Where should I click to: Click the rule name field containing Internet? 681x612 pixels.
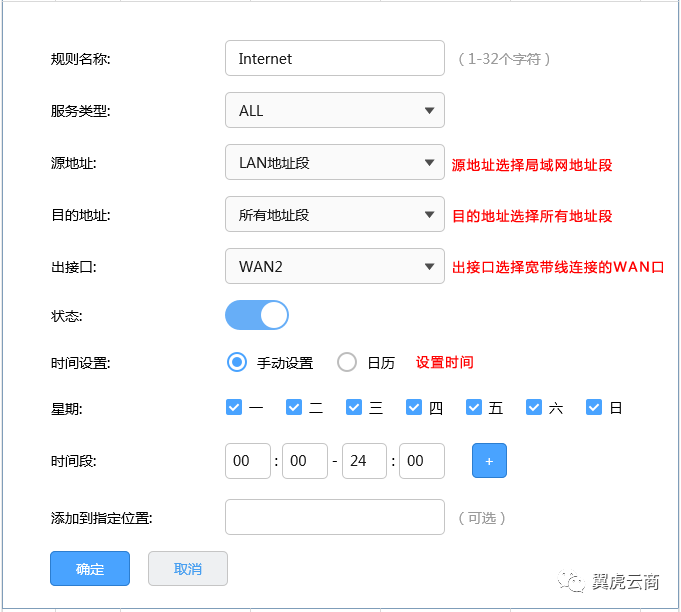click(x=334, y=58)
